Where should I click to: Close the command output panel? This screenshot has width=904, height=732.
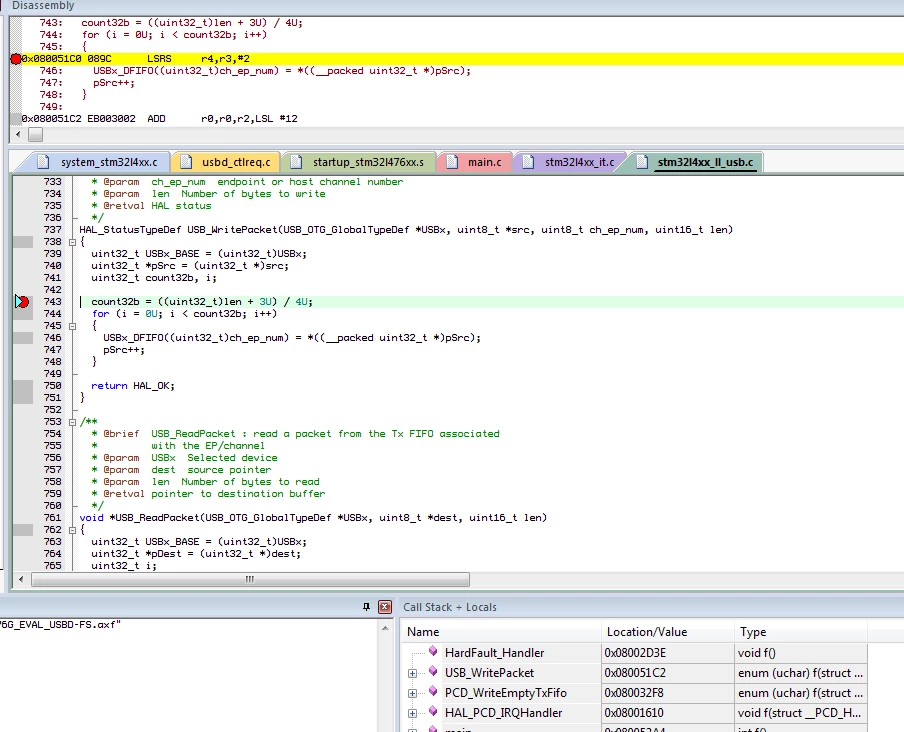(385, 607)
